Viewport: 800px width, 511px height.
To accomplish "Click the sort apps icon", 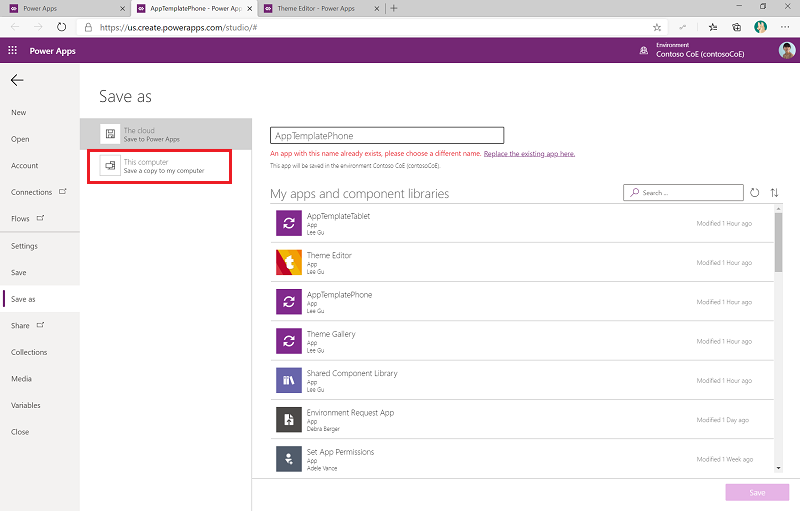I will pos(774,192).
